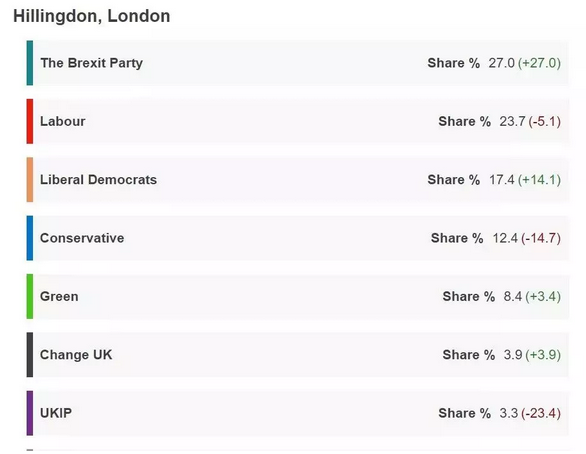Click the purple UKIP color bar
This screenshot has width=586, height=454.
click(x=30, y=413)
